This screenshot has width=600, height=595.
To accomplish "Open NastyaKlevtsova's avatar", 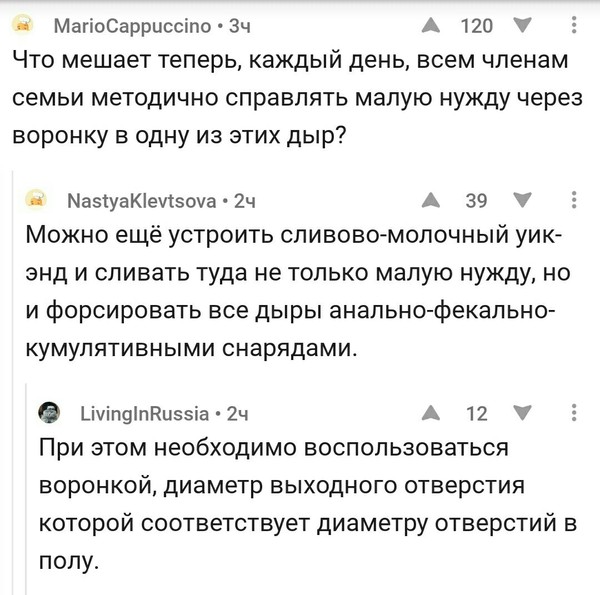I will pos(36,200).
